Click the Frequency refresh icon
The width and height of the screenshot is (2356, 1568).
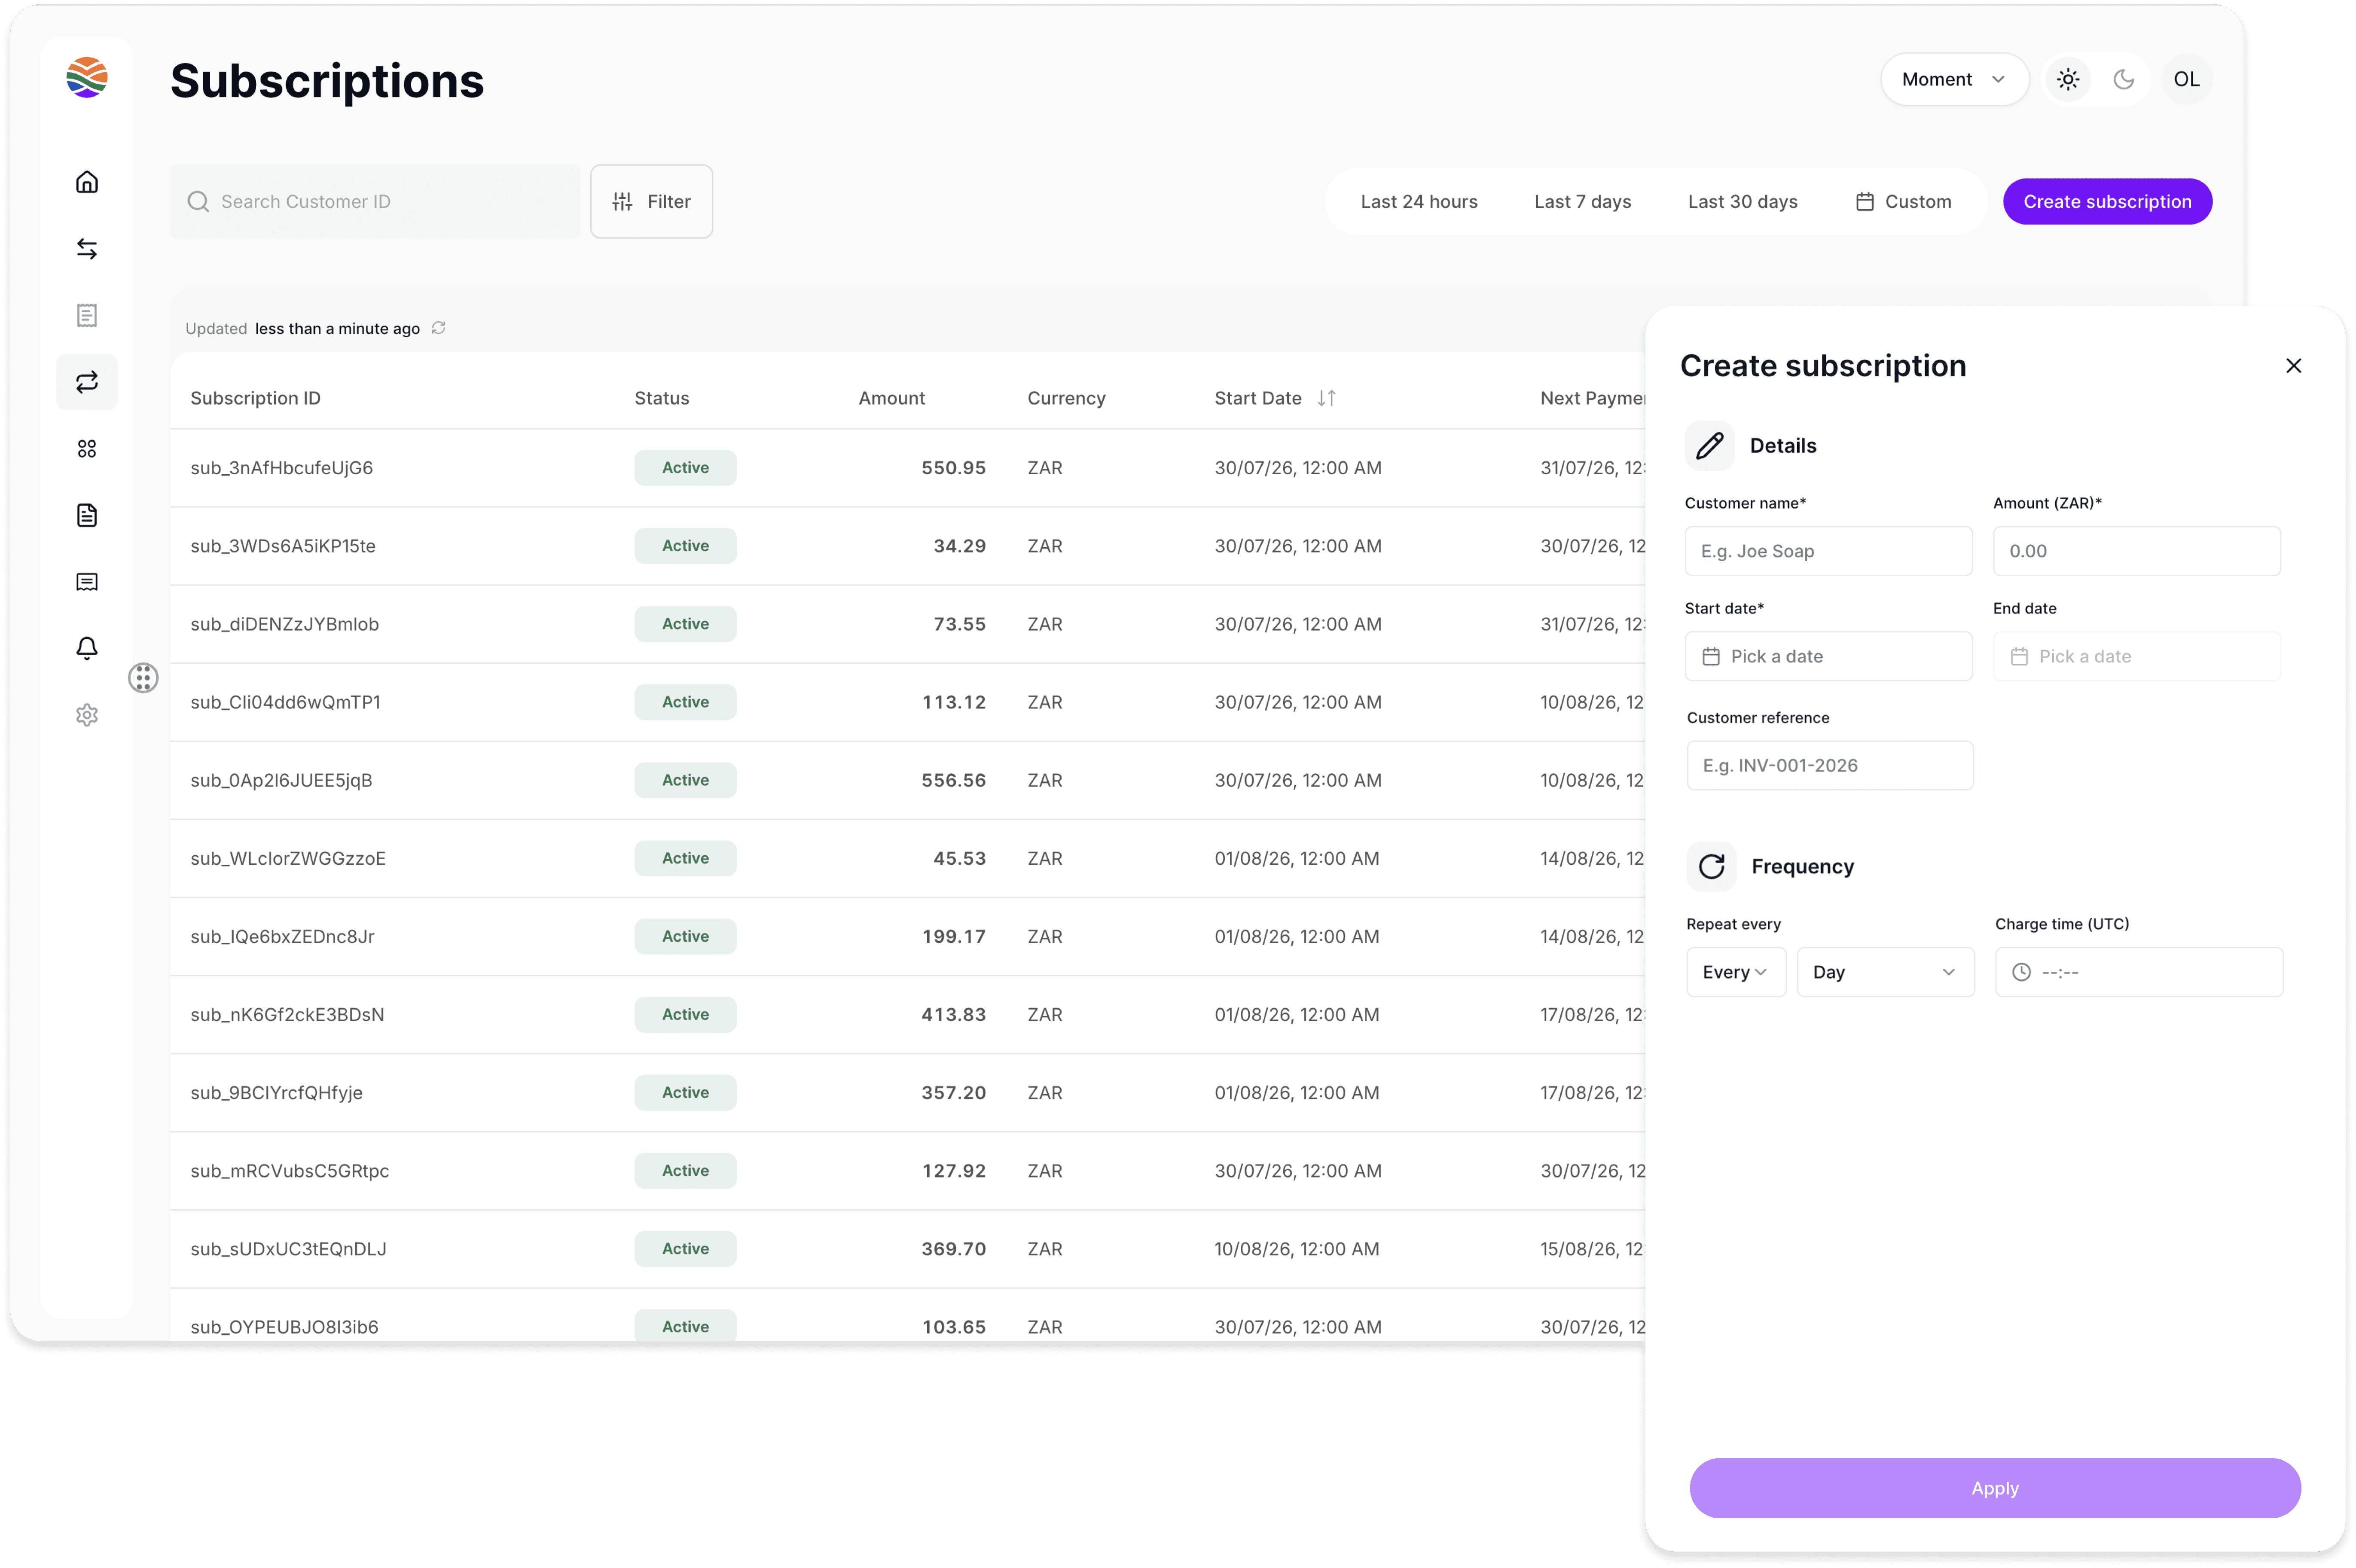coord(1712,866)
